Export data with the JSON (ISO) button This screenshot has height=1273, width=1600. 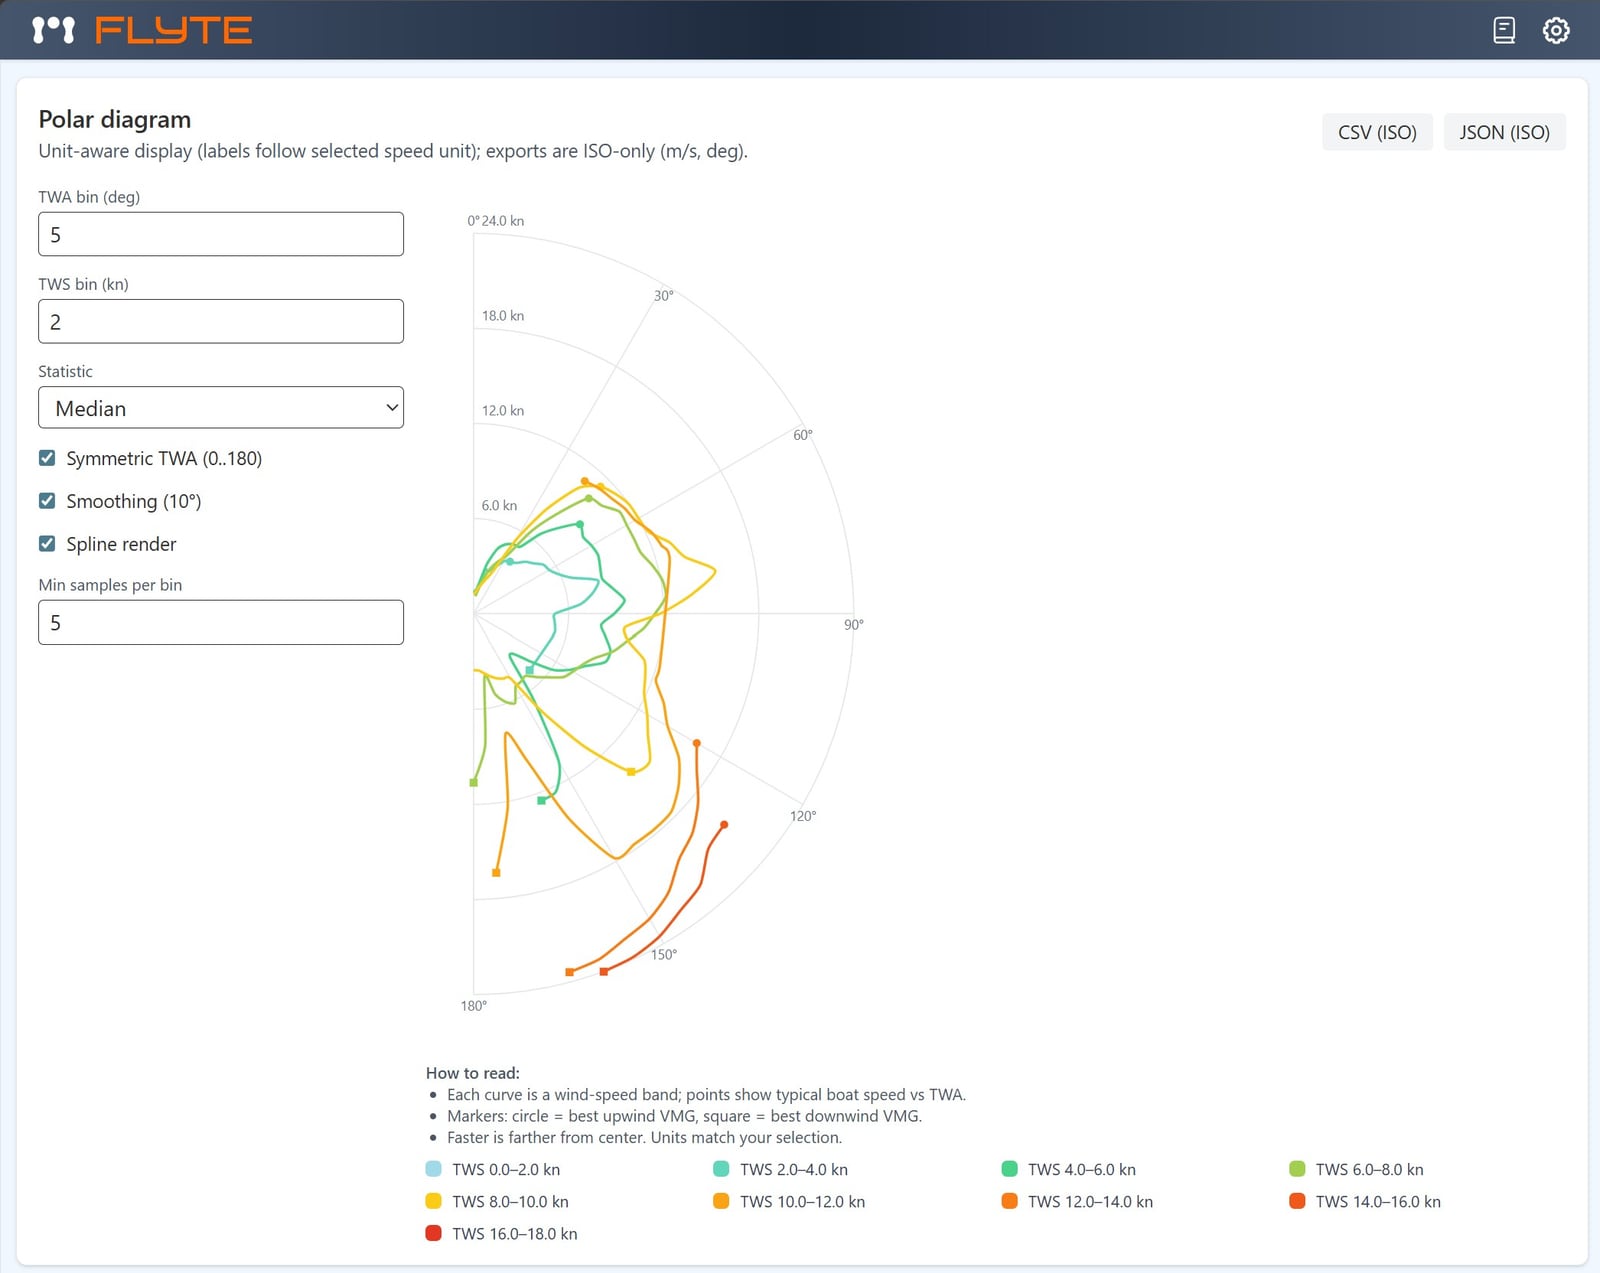(x=1504, y=131)
